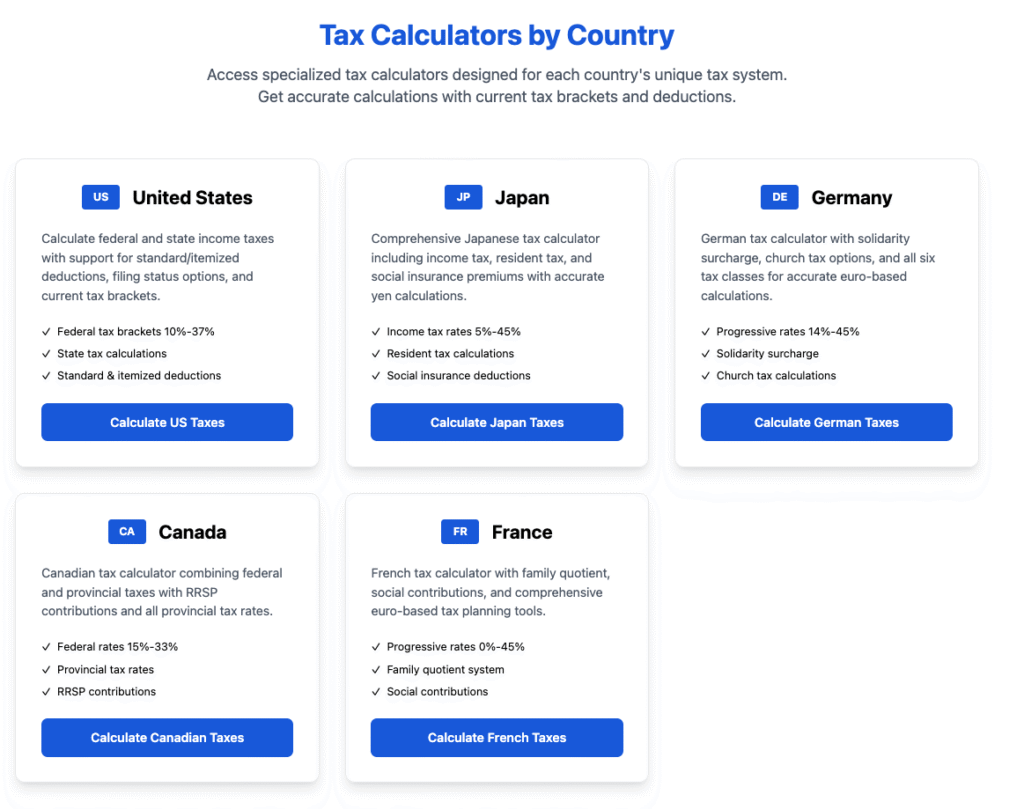Click the FR country badge icon
Image resolution: width=1024 pixels, height=809 pixels.
coord(460,532)
